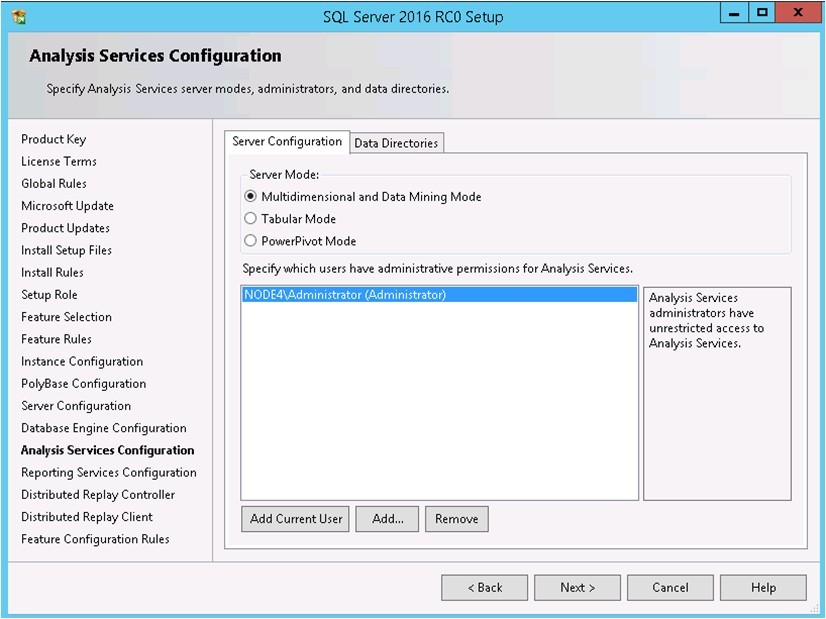Screen dimensions: 826x619
Task: Click License Terms in the steps list
Action: click(x=59, y=161)
